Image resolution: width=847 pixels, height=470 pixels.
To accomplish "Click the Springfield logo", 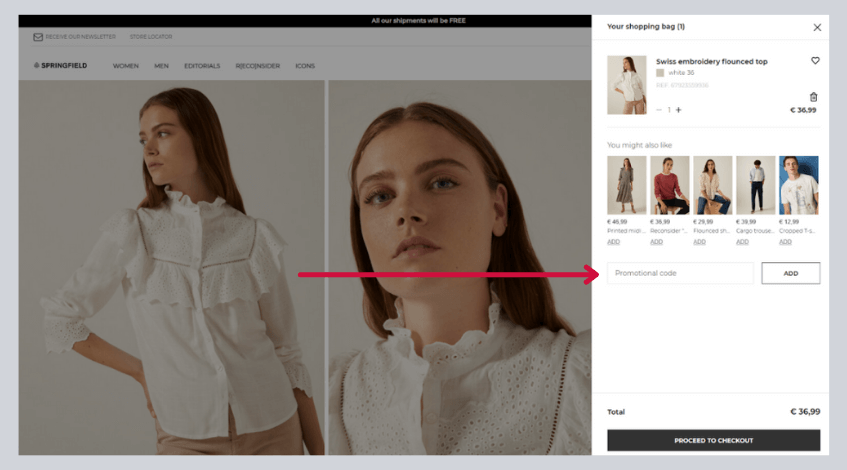I will 61,66.
